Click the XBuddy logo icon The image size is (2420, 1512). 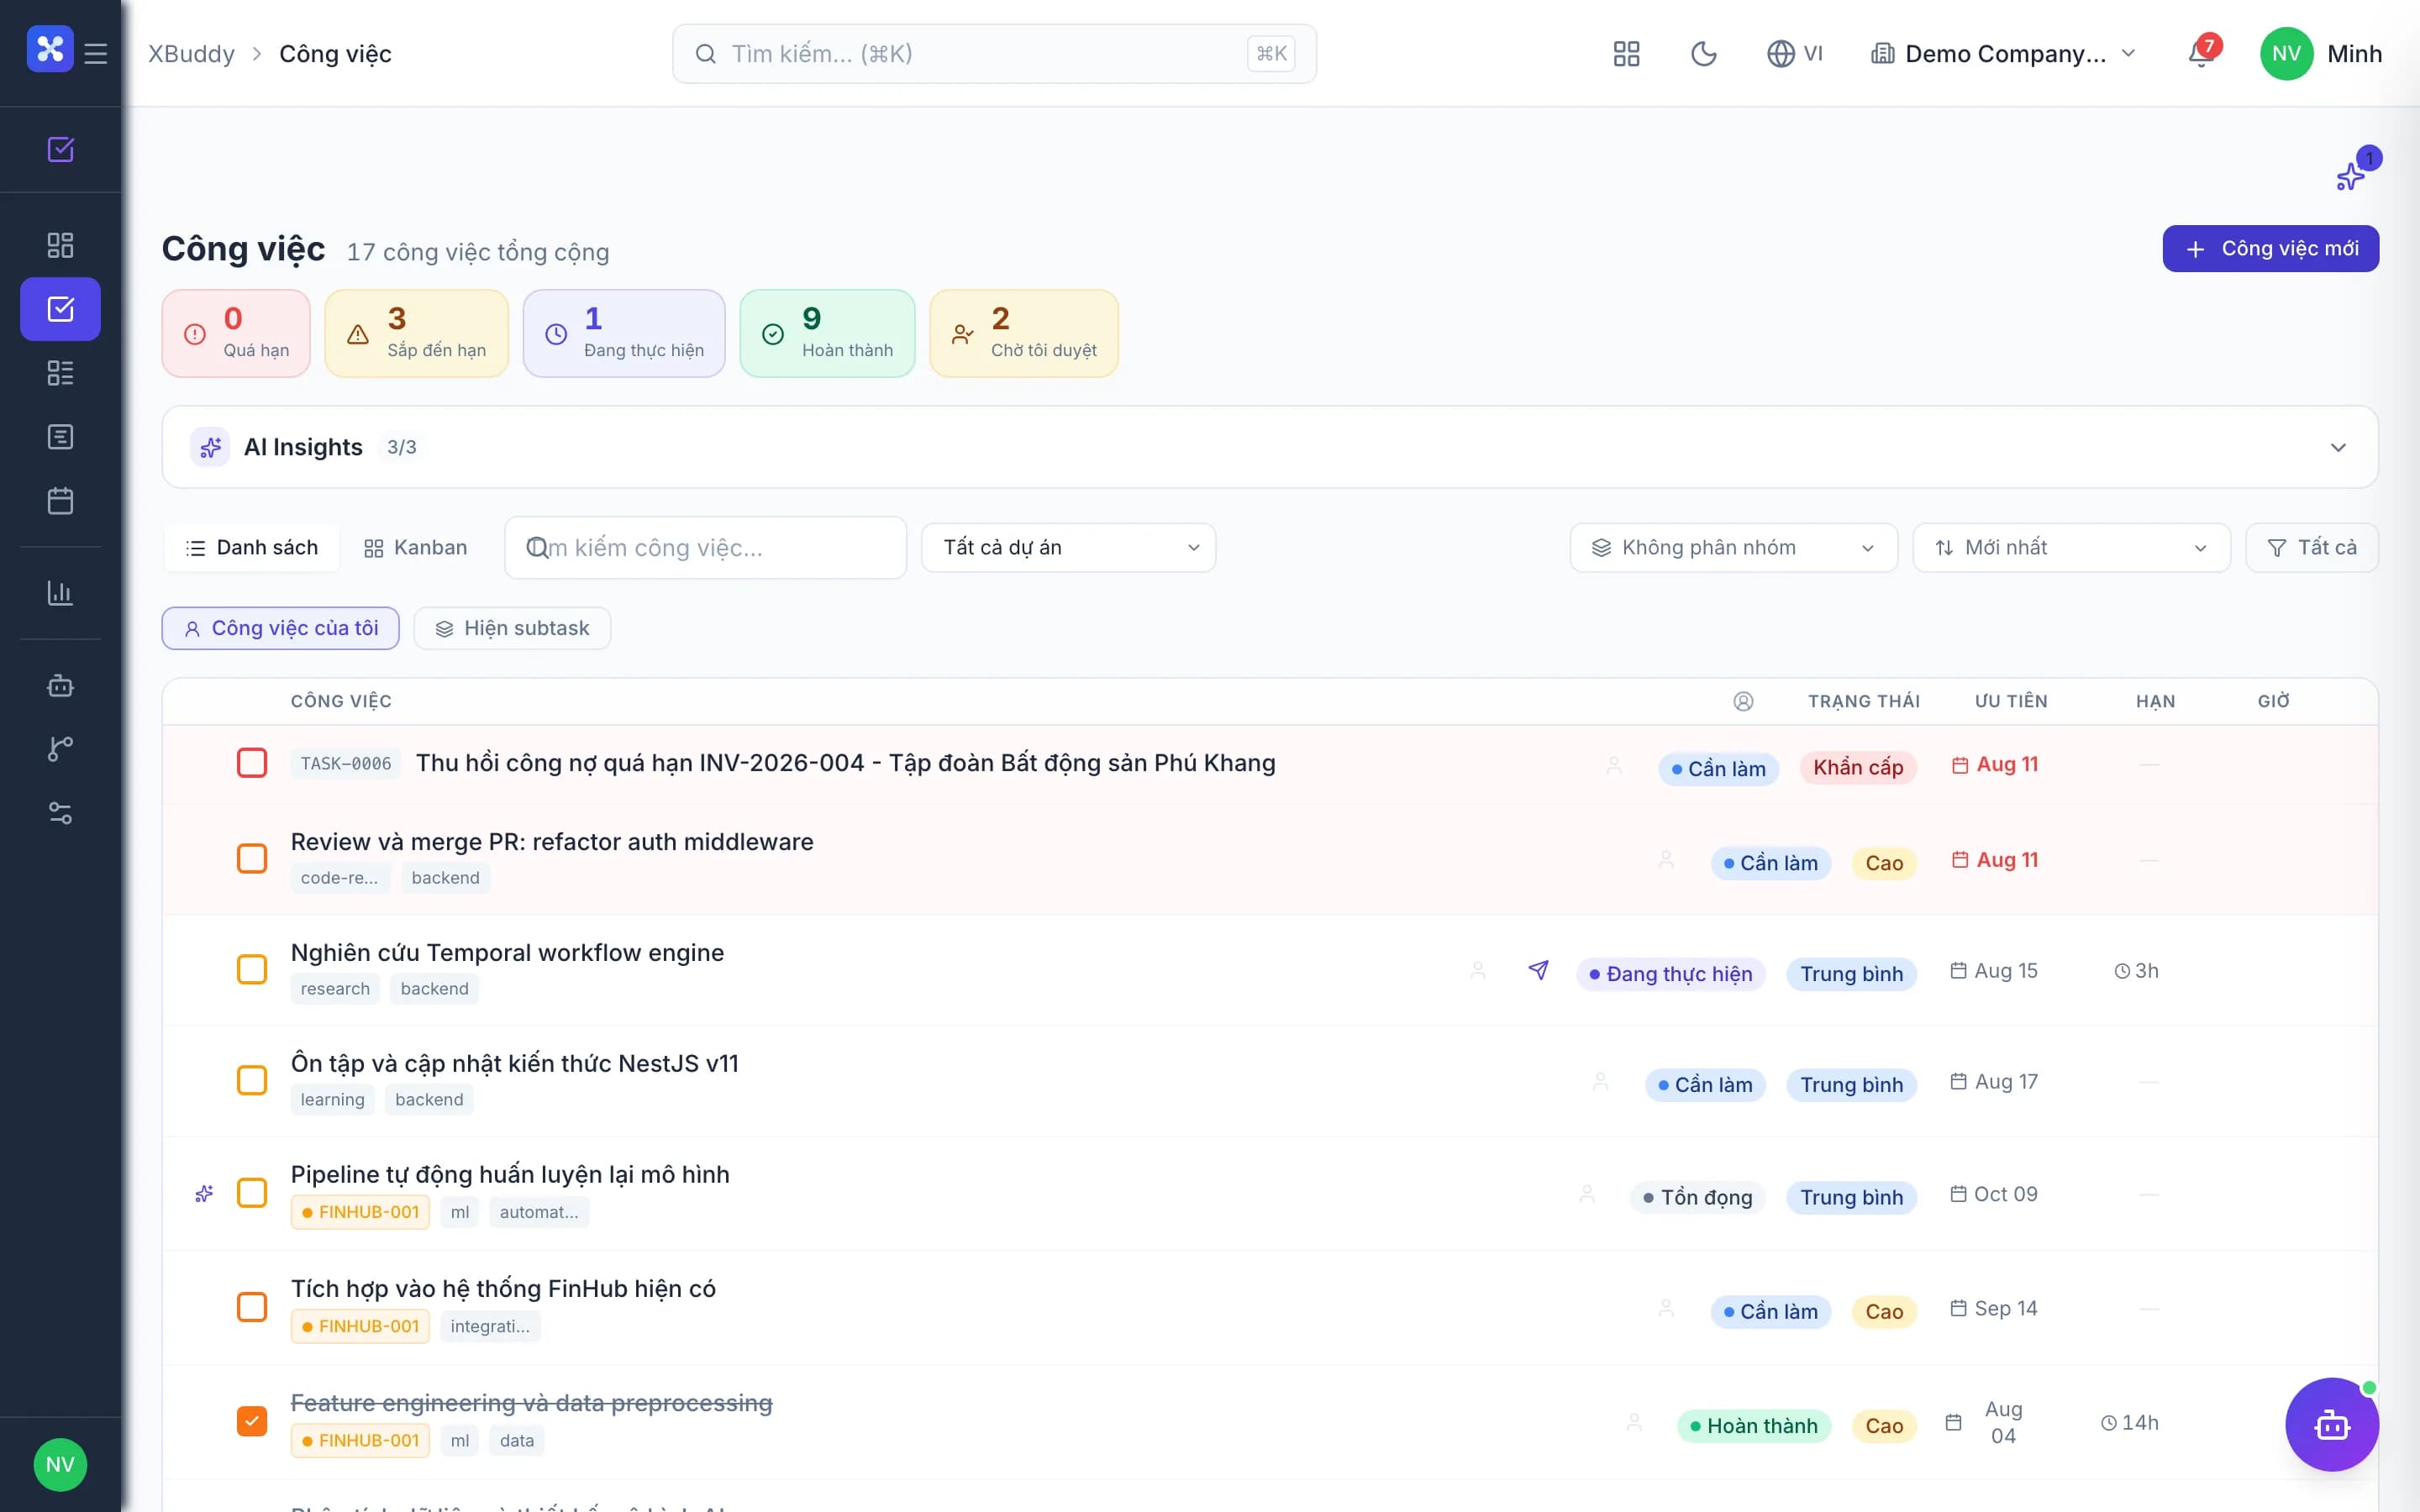pos(50,49)
